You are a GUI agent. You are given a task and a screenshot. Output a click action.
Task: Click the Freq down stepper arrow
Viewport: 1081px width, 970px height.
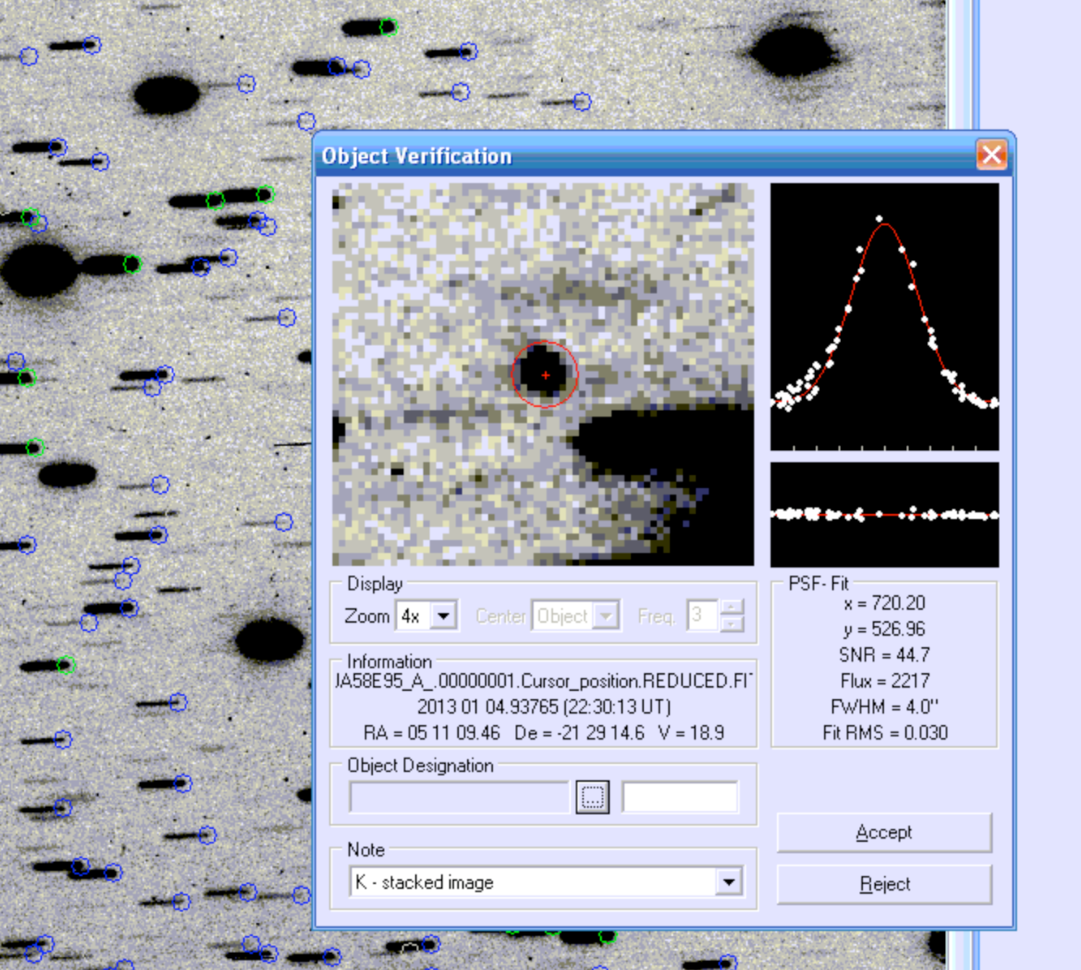click(x=731, y=622)
